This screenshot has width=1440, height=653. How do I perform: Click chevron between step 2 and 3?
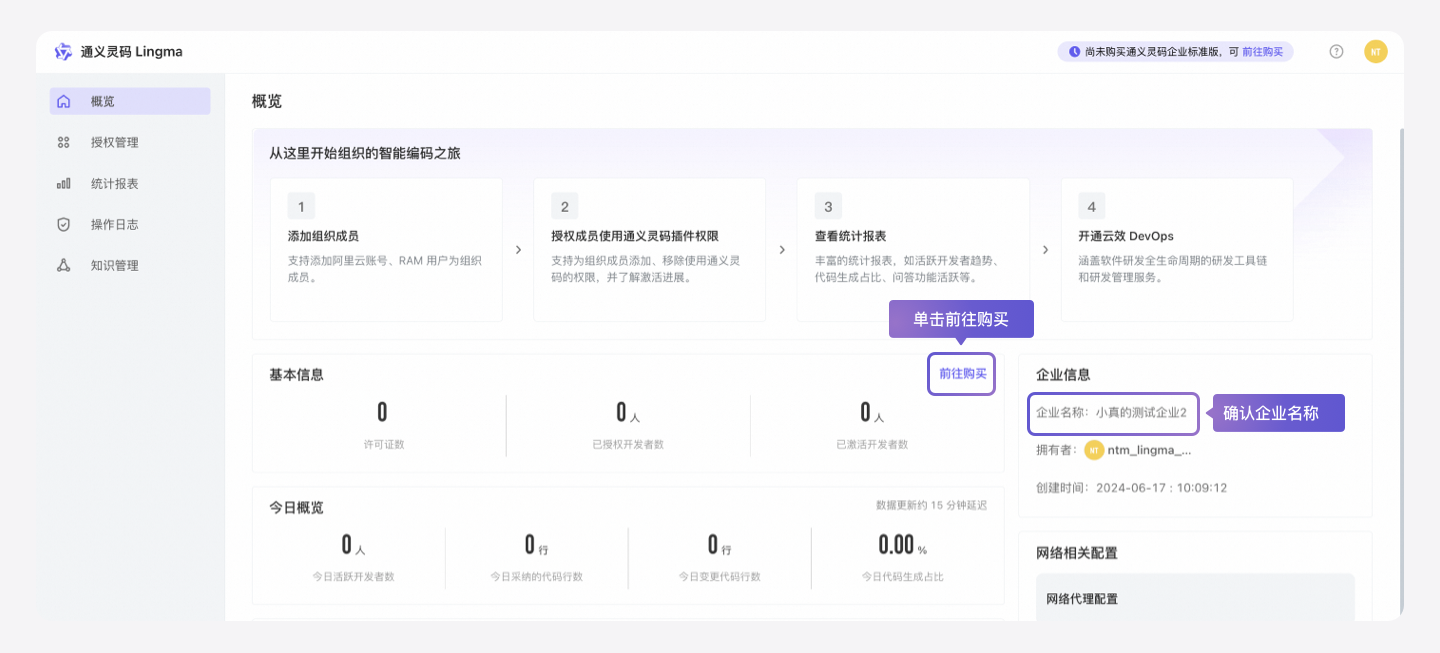click(782, 250)
